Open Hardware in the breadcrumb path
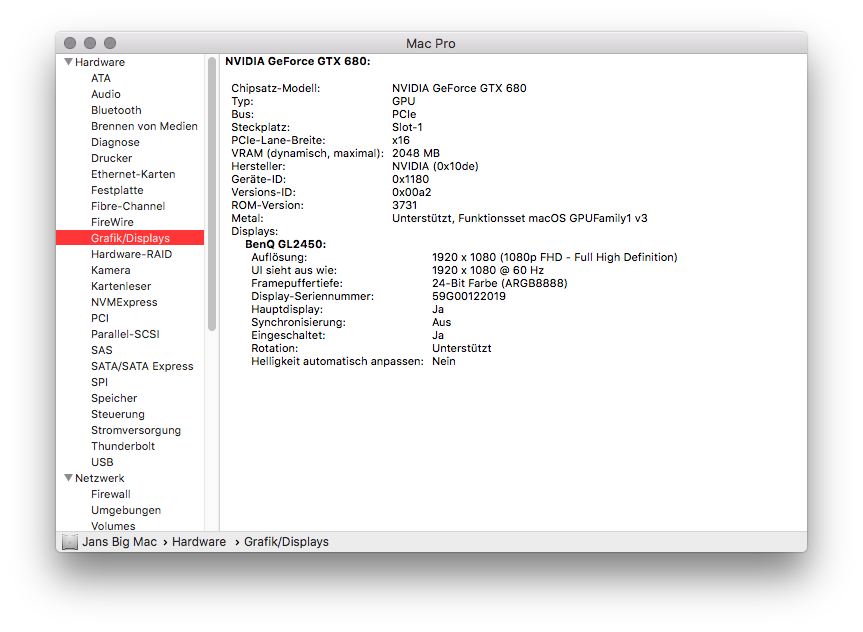This screenshot has height=632, width=863. pyautogui.click(x=199, y=541)
